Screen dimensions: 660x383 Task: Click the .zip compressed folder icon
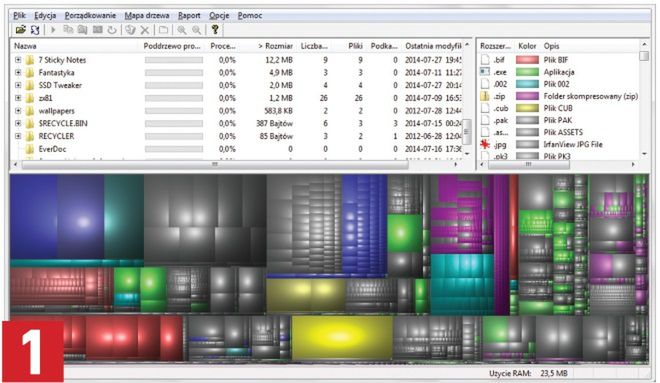pyautogui.click(x=485, y=96)
